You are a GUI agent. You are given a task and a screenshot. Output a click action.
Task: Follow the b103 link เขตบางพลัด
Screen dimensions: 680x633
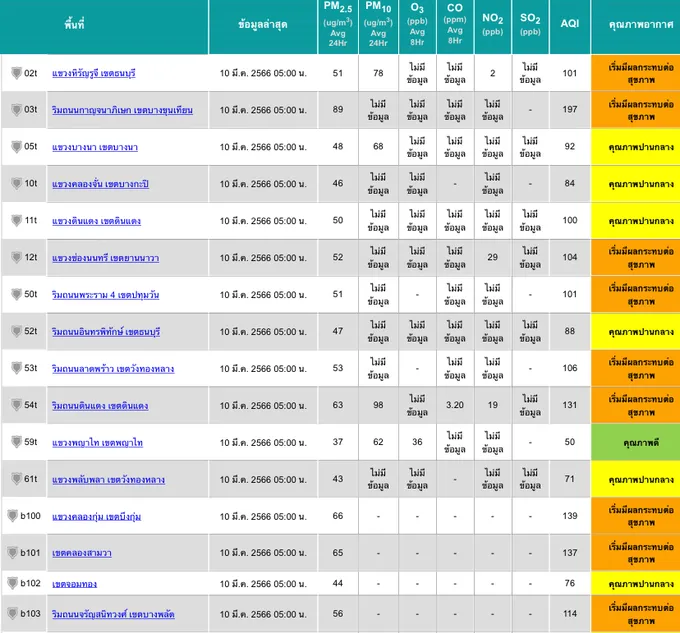tap(113, 614)
